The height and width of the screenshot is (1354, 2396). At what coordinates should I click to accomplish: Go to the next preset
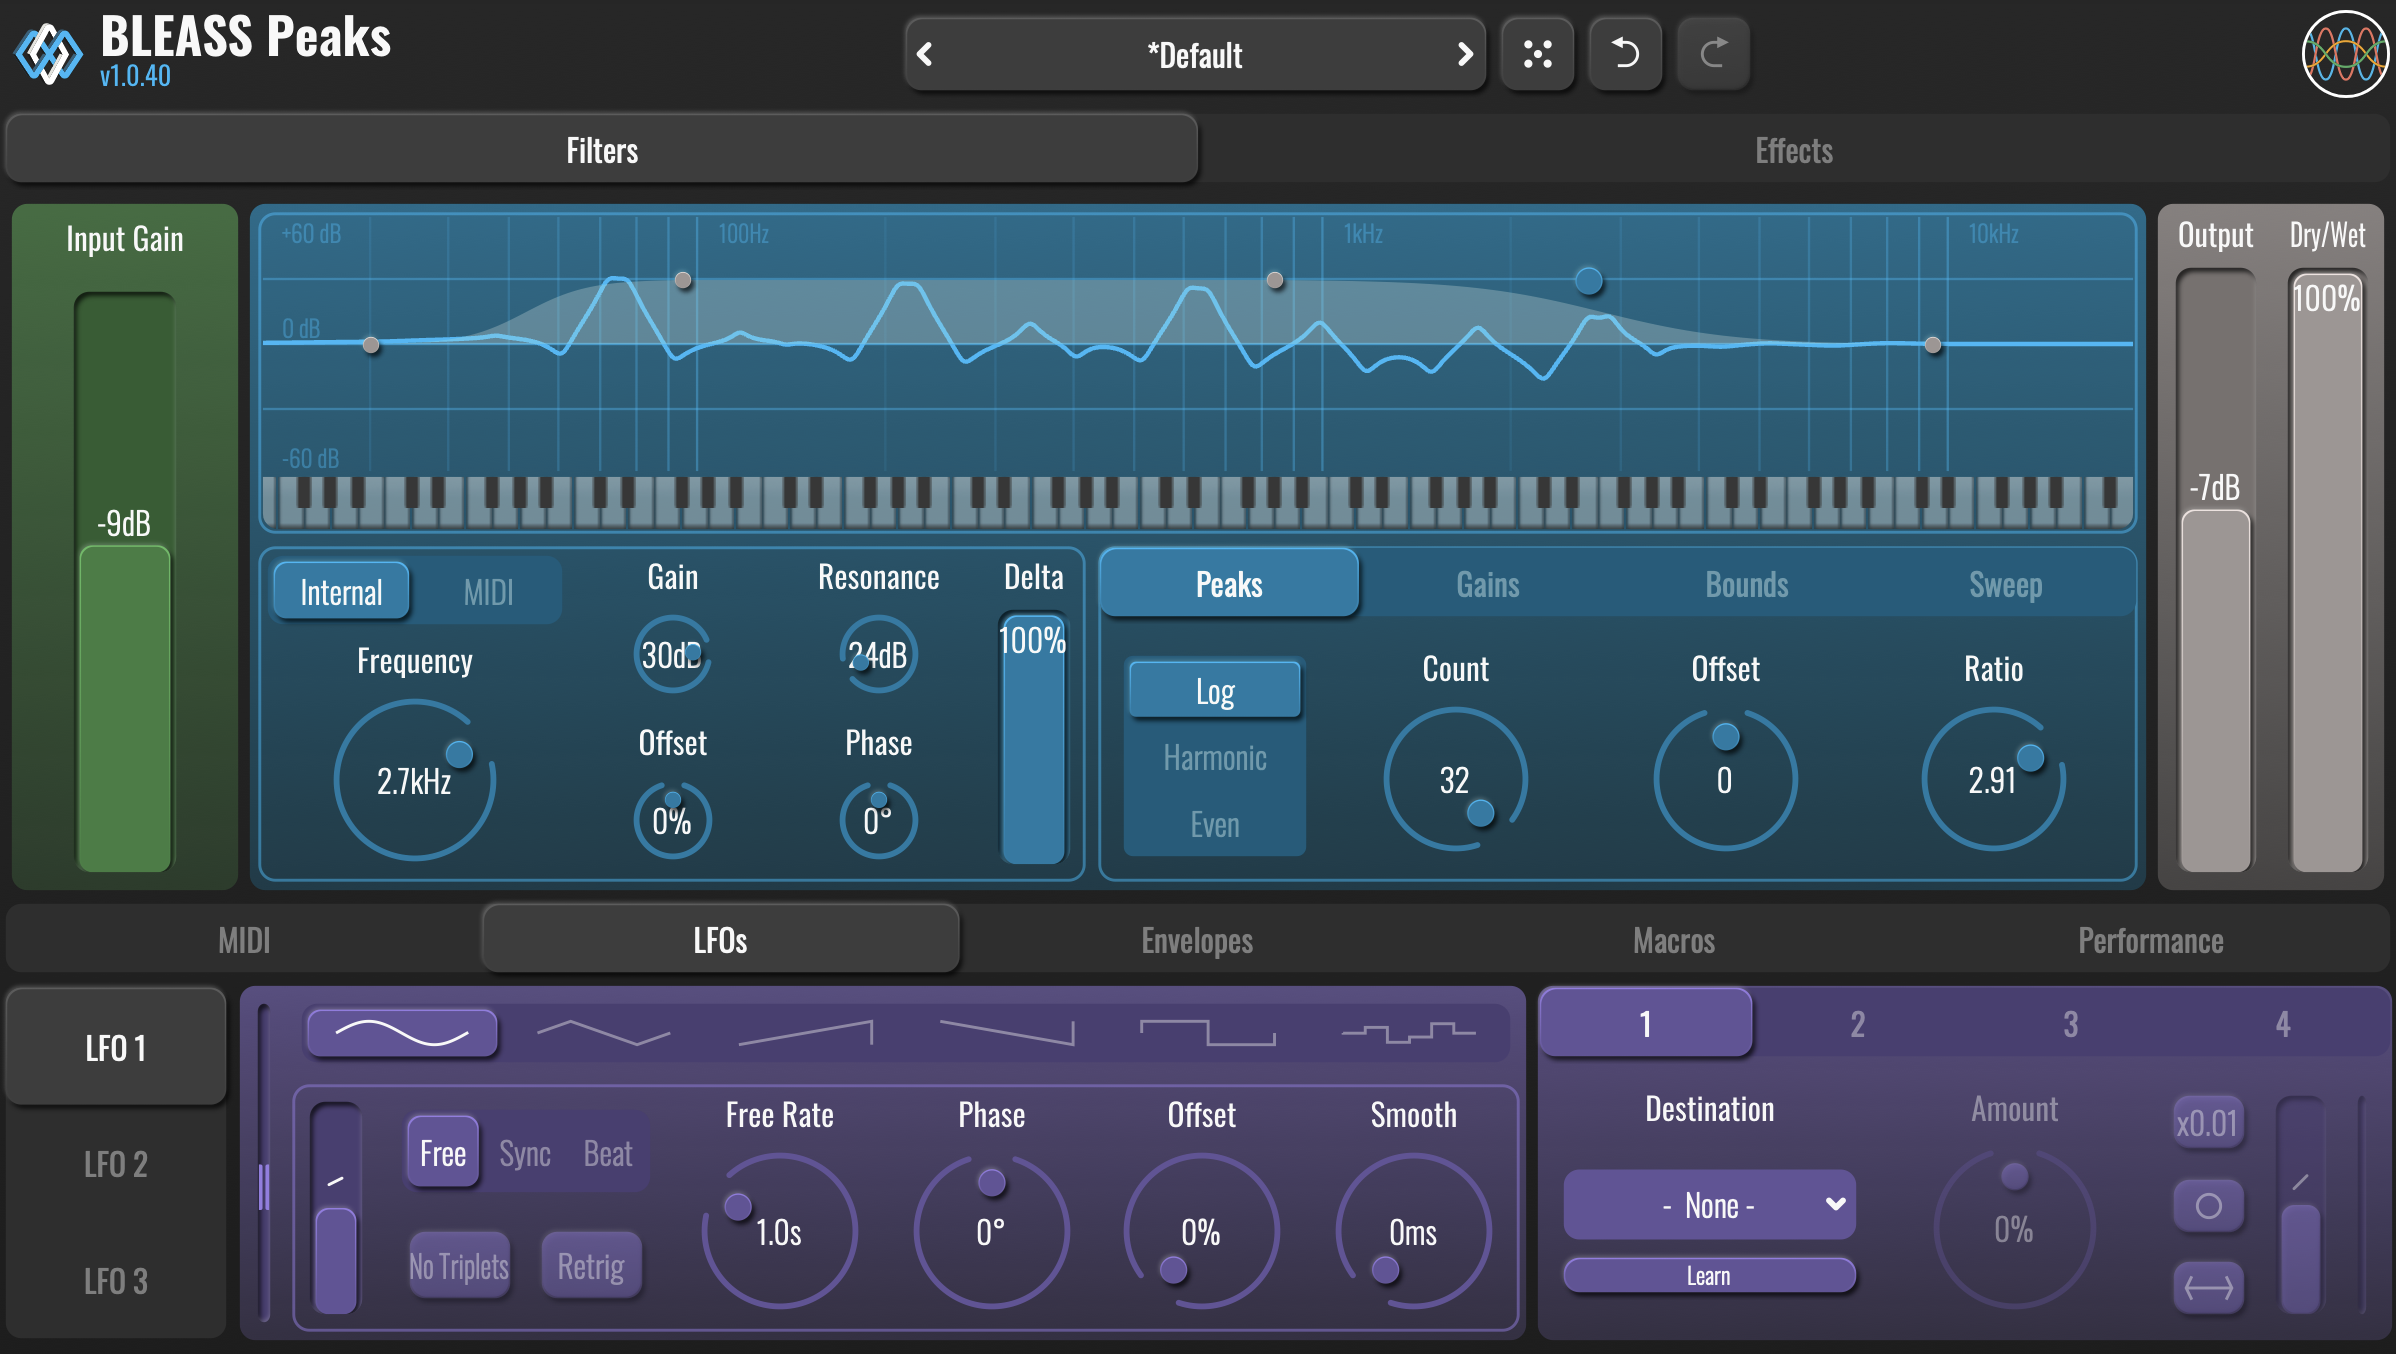coord(1465,54)
